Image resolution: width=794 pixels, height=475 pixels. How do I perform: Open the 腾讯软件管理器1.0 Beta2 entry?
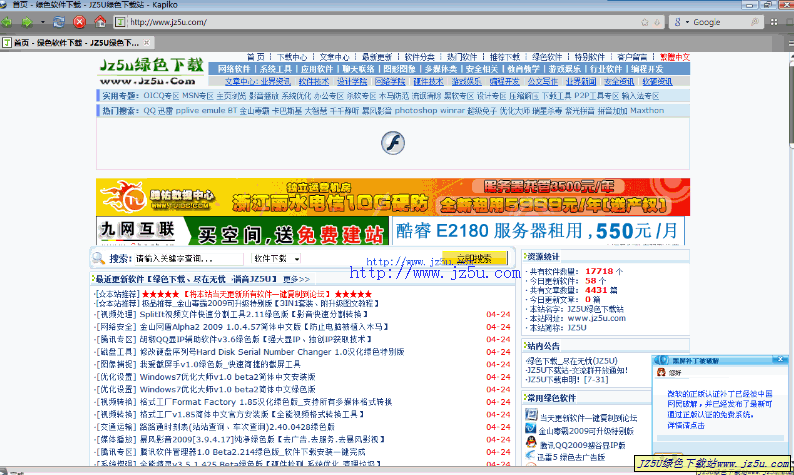(x=252, y=452)
